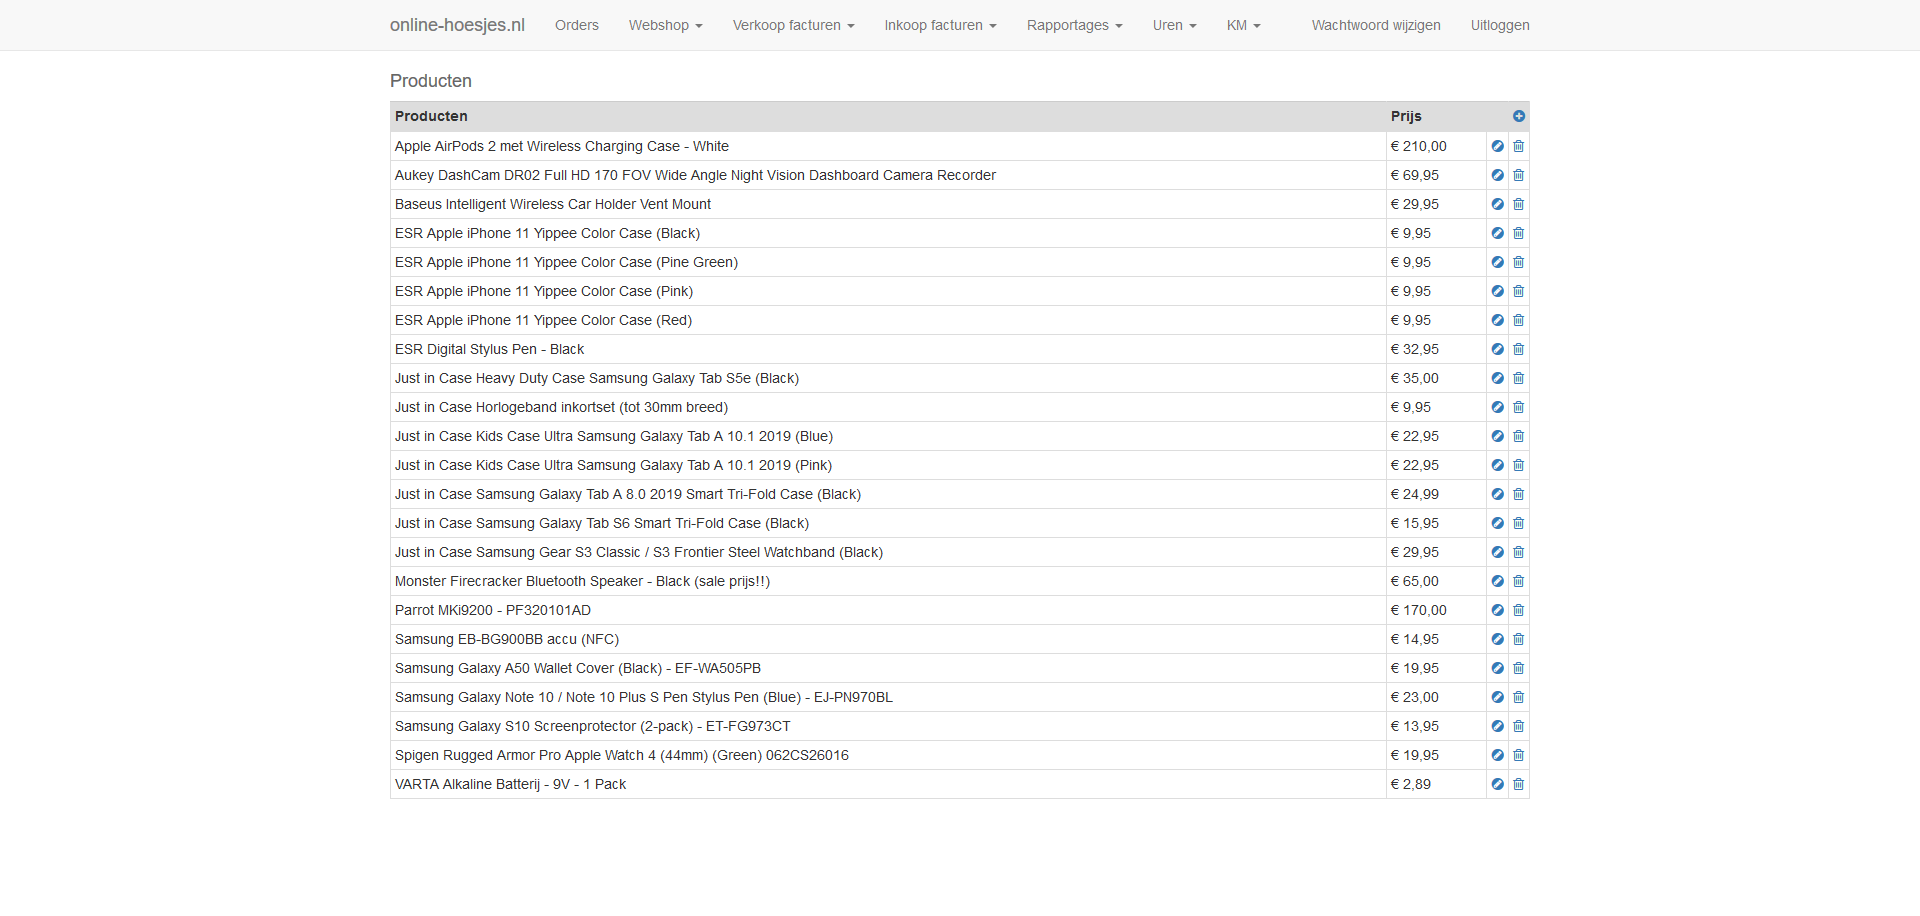Open online-hoesjes.nl home link
This screenshot has width=1920, height=916.
pyautogui.click(x=457, y=25)
